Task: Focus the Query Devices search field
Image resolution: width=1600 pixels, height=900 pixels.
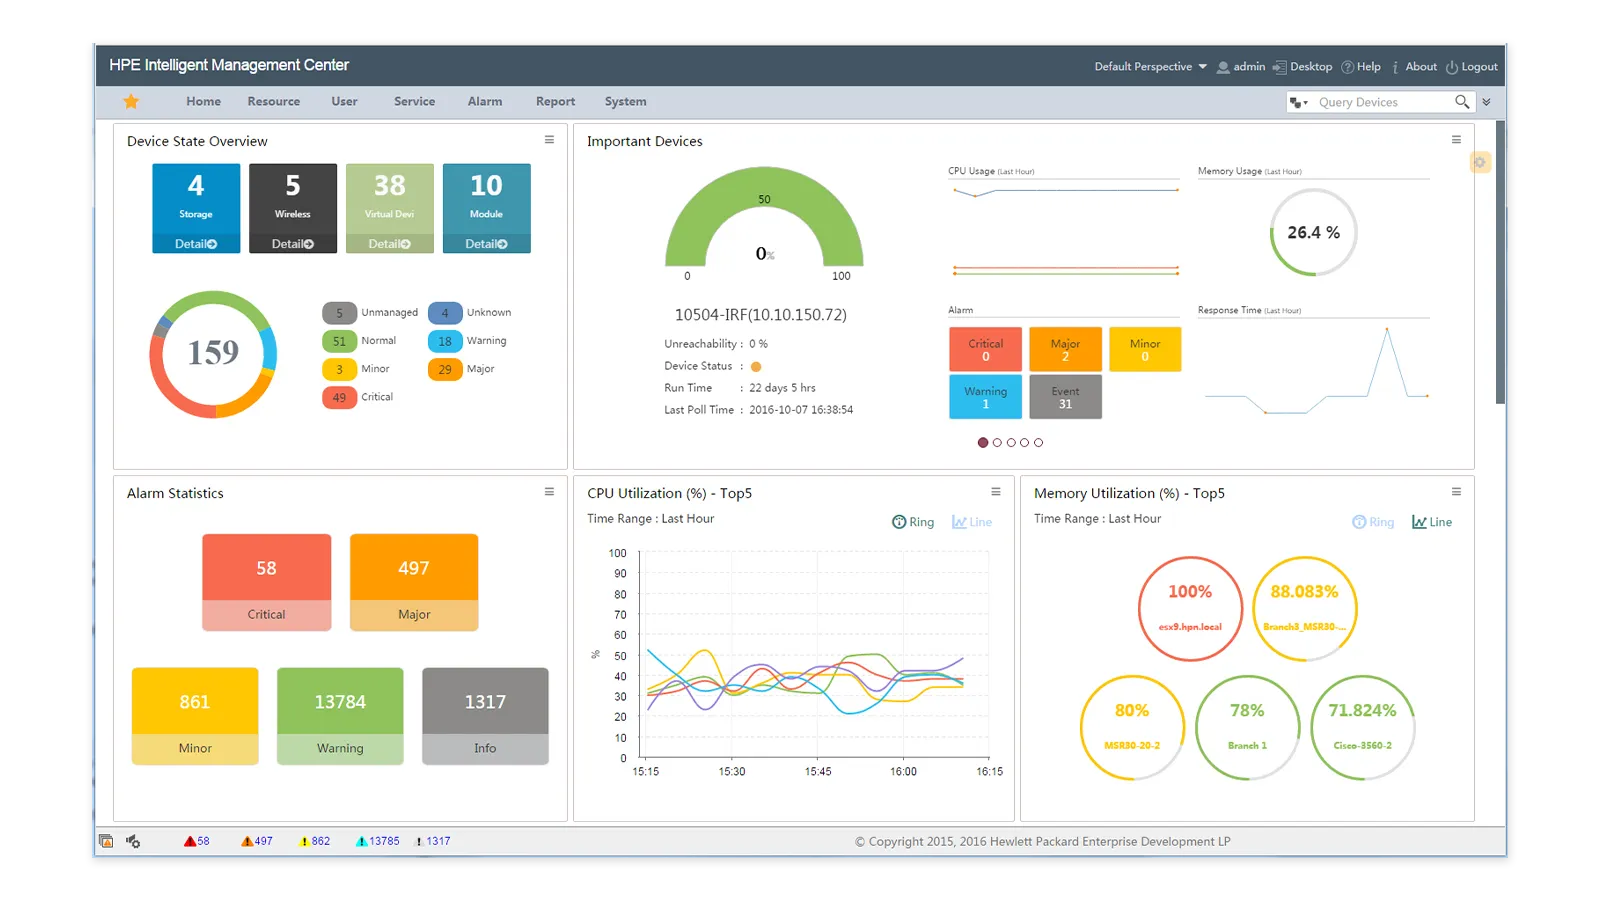Action: pos(1383,102)
